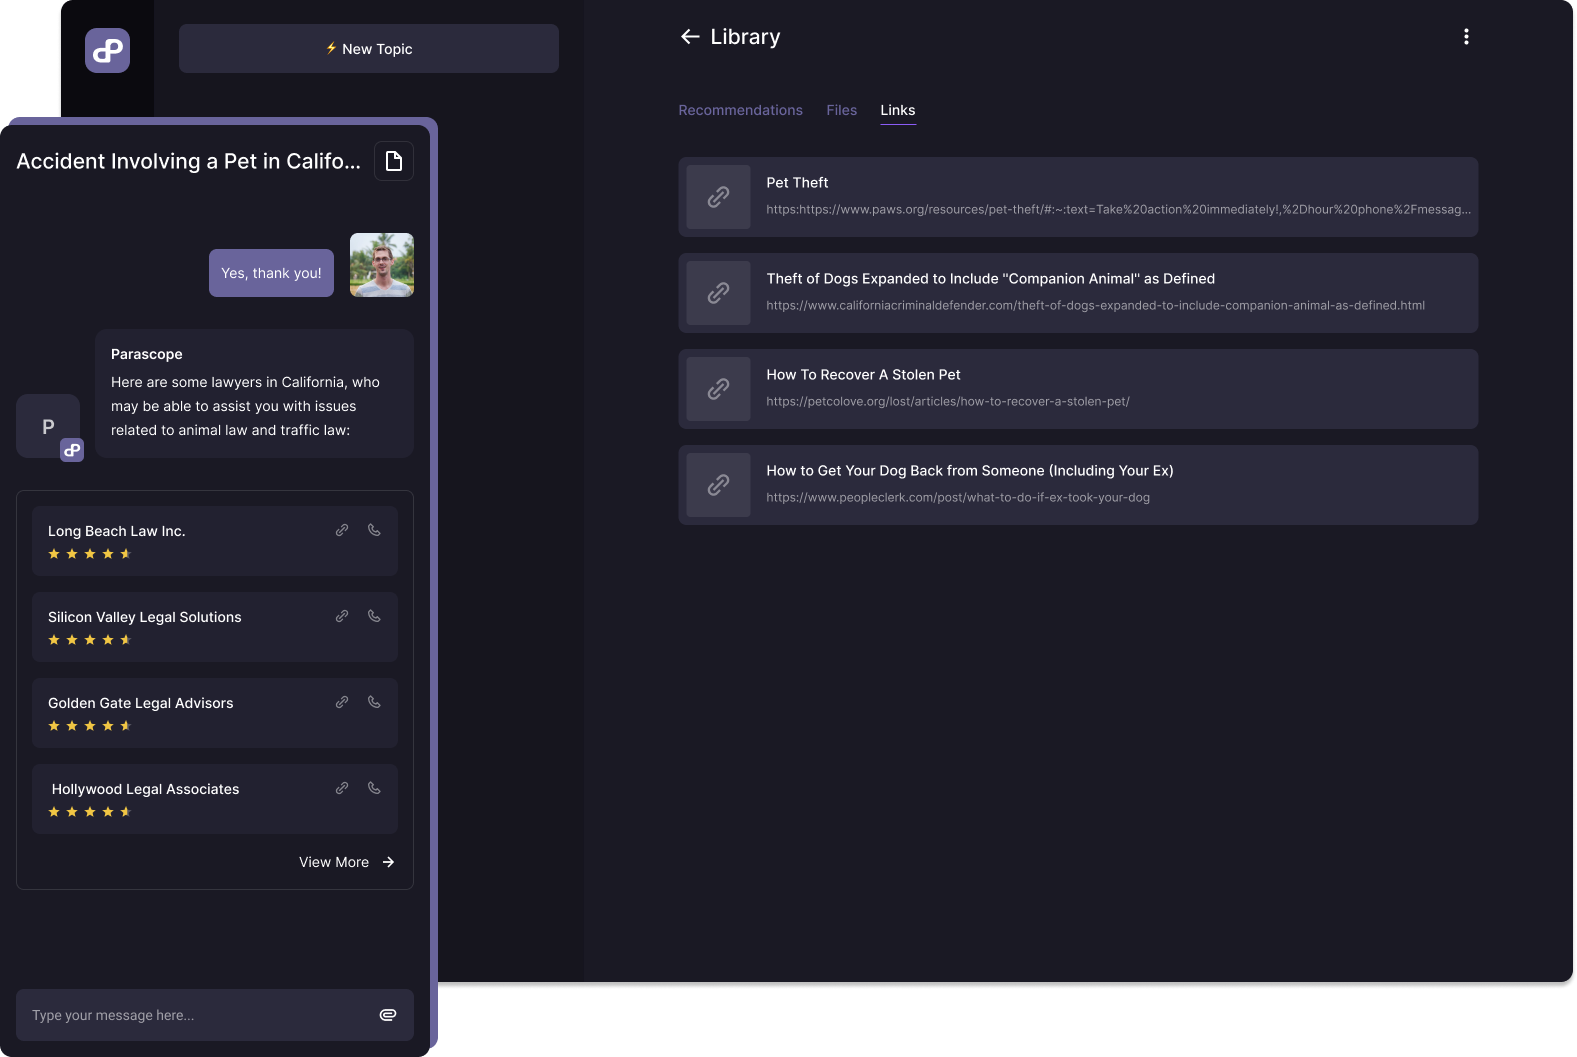Click the attachment paperclip icon in message box
This screenshot has width=1577, height=1057.
pos(388,1015)
